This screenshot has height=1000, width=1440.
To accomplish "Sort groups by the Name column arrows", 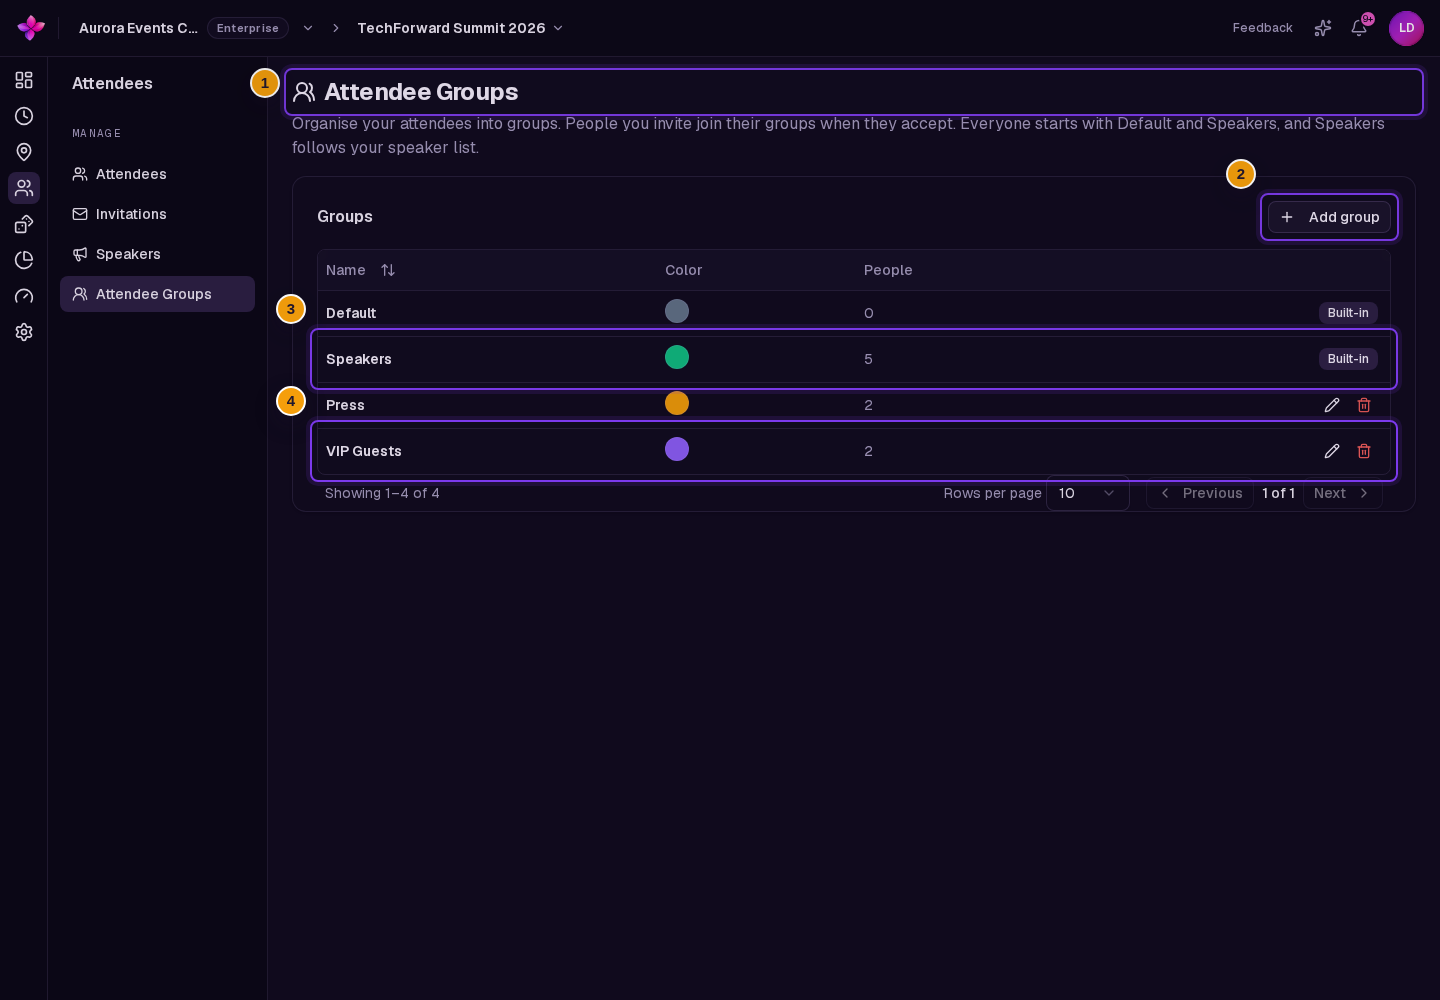I will (388, 270).
